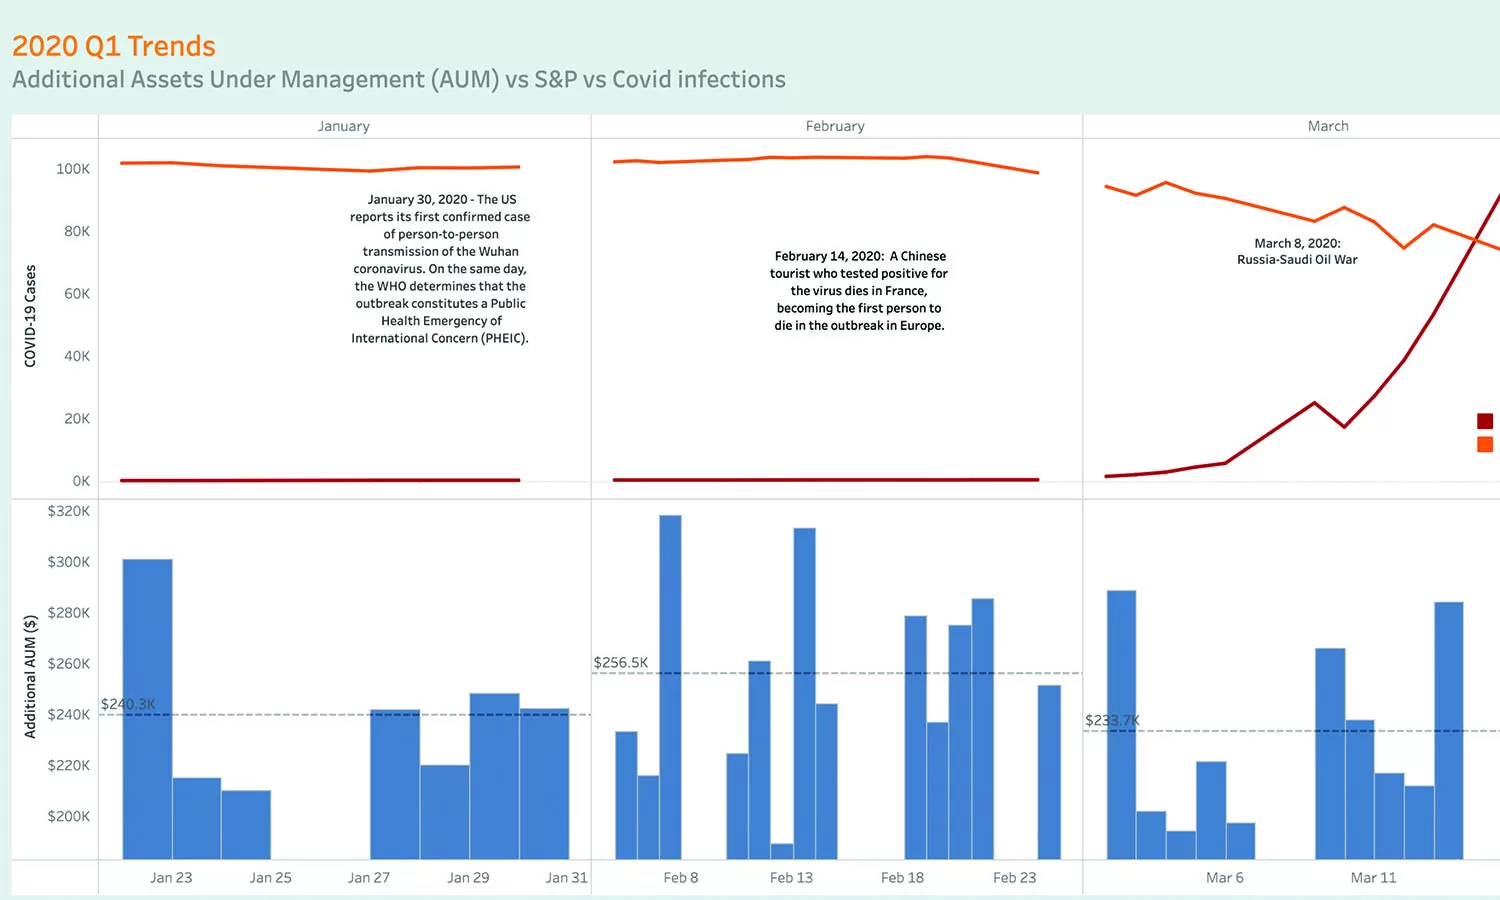Click the 100K cases axis tick

click(x=73, y=168)
